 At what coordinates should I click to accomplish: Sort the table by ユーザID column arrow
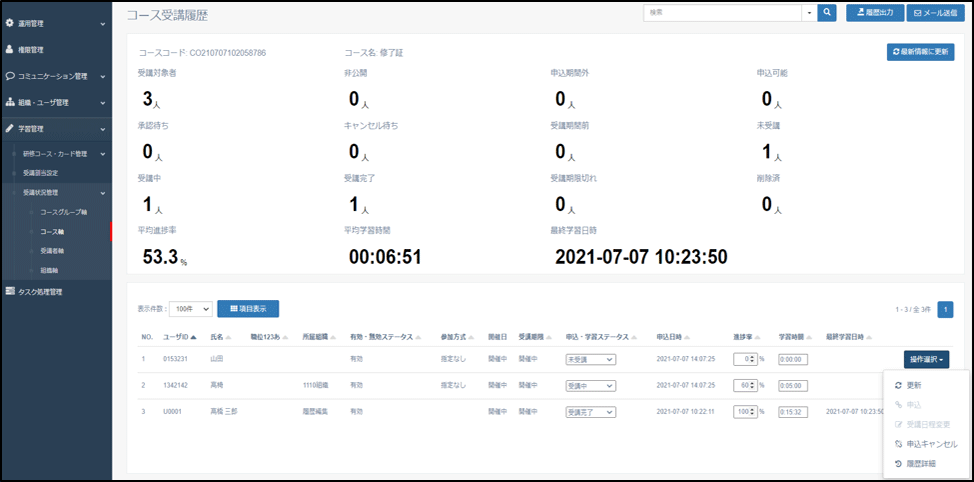[x=194, y=338]
